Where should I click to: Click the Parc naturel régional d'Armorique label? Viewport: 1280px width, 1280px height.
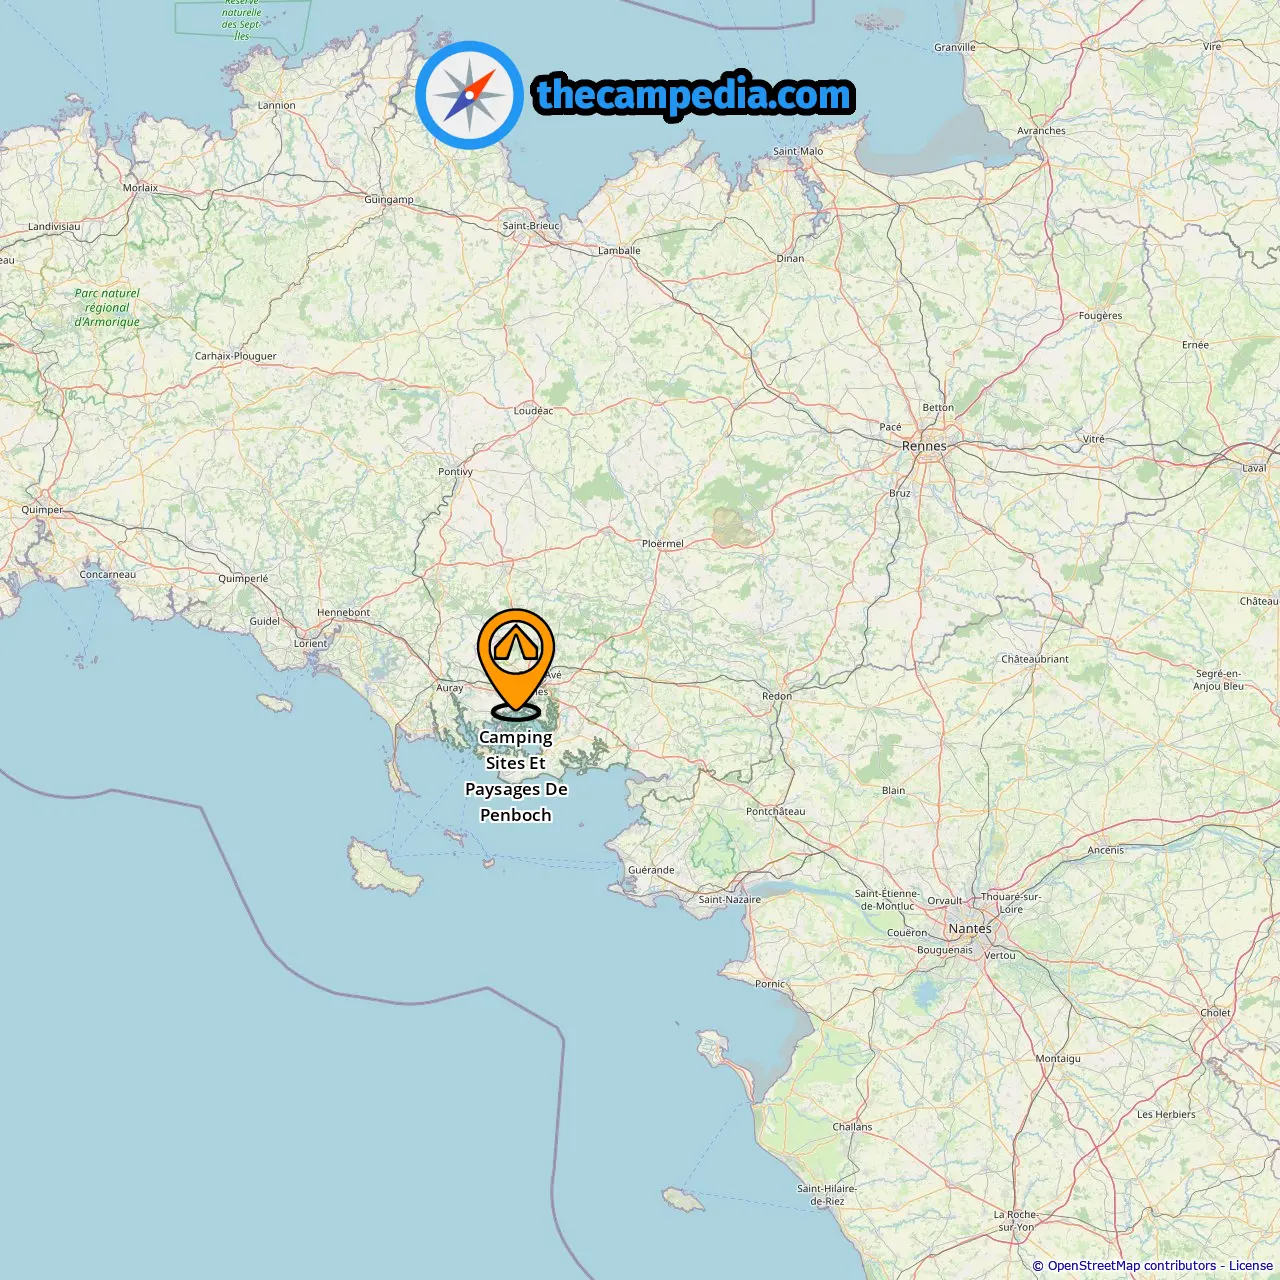(107, 307)
